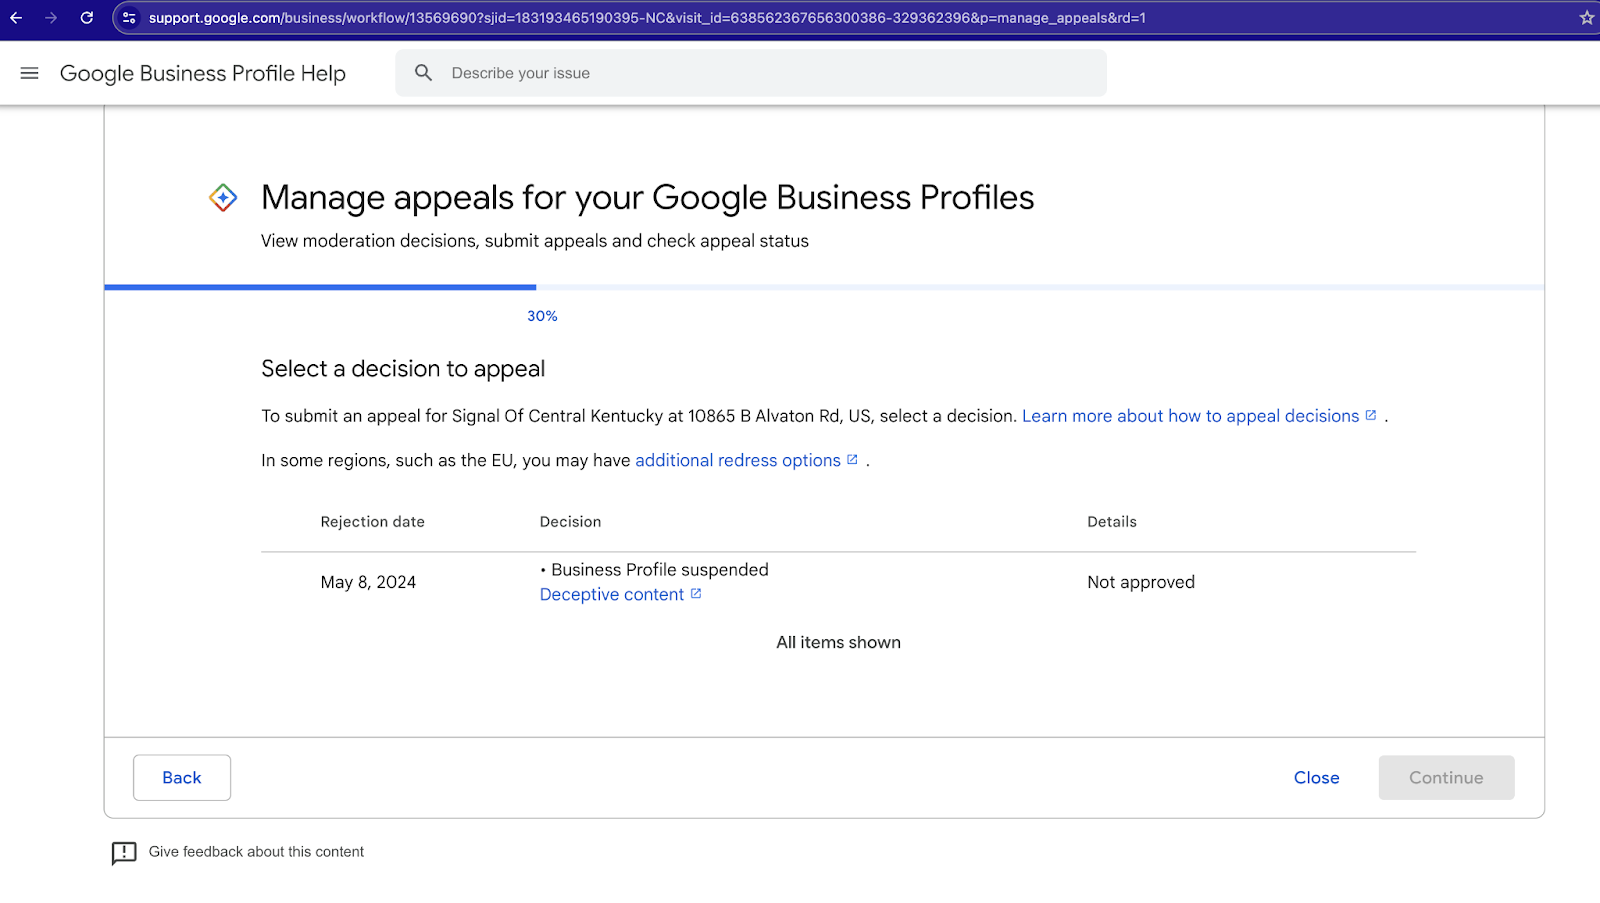This screenshot has height=903, width=1600.
Task: Open the Deceptive content policy link
Action: tap(612, 594)
